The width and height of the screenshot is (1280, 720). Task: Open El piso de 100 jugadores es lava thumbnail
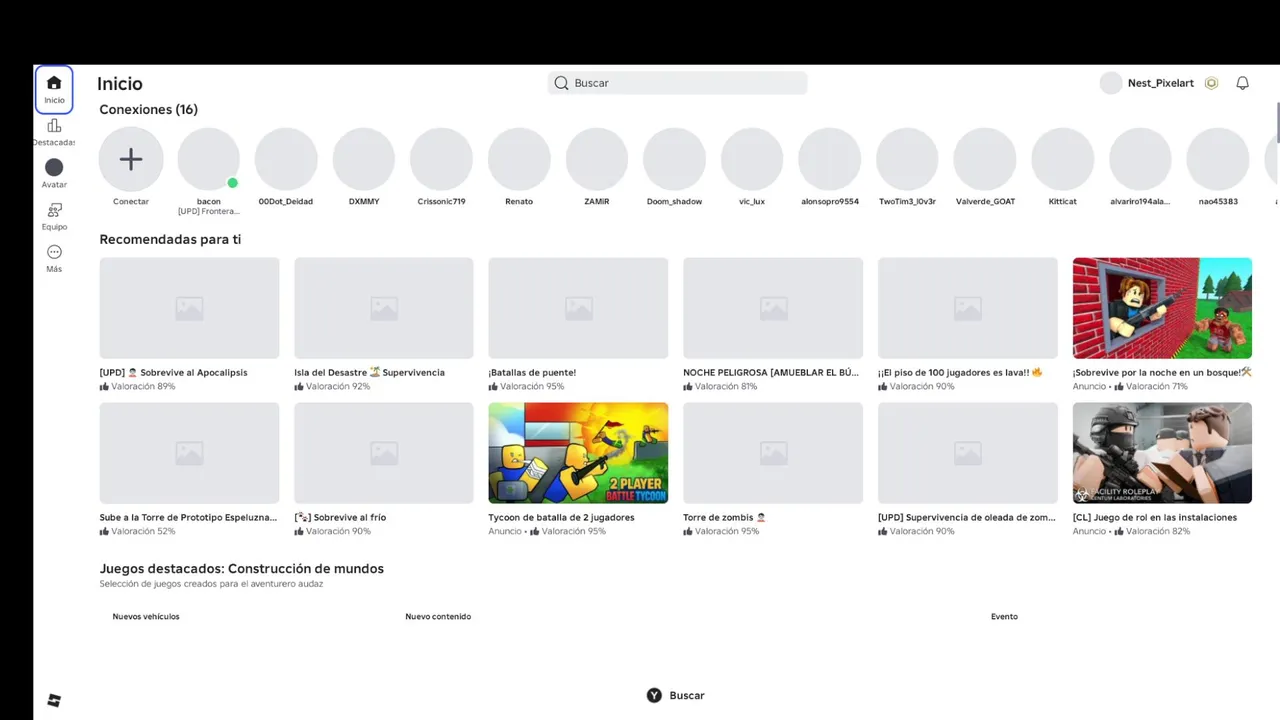pyautogui.click(x=968, y=308)
